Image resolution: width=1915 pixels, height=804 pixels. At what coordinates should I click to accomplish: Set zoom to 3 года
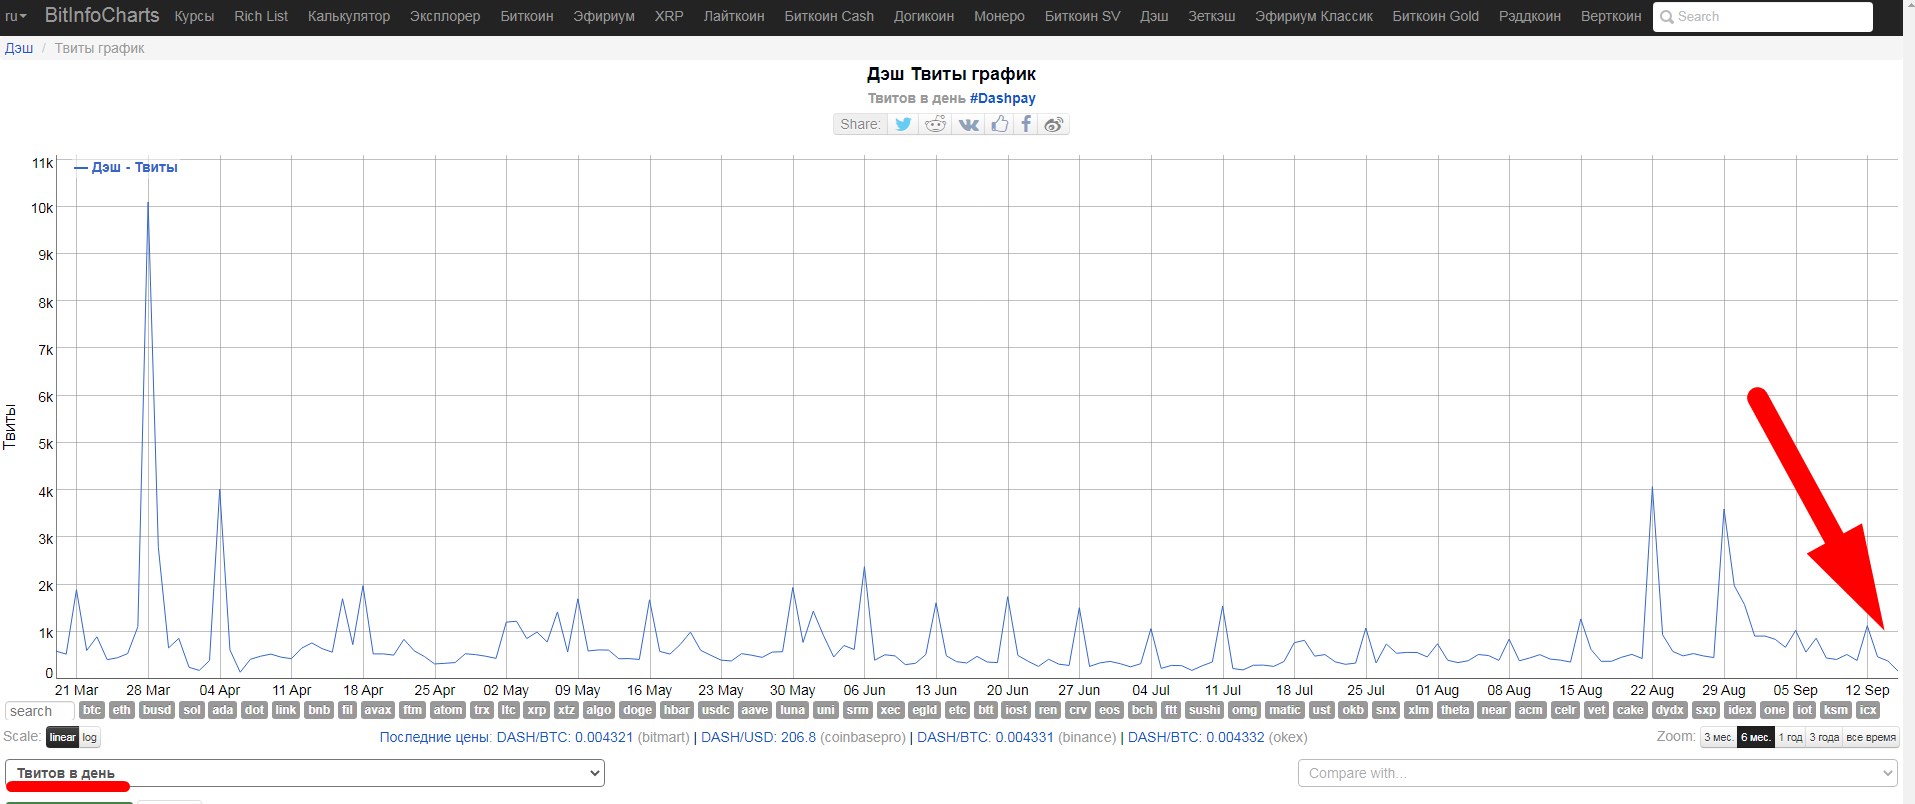click(x=1824, y=737)
